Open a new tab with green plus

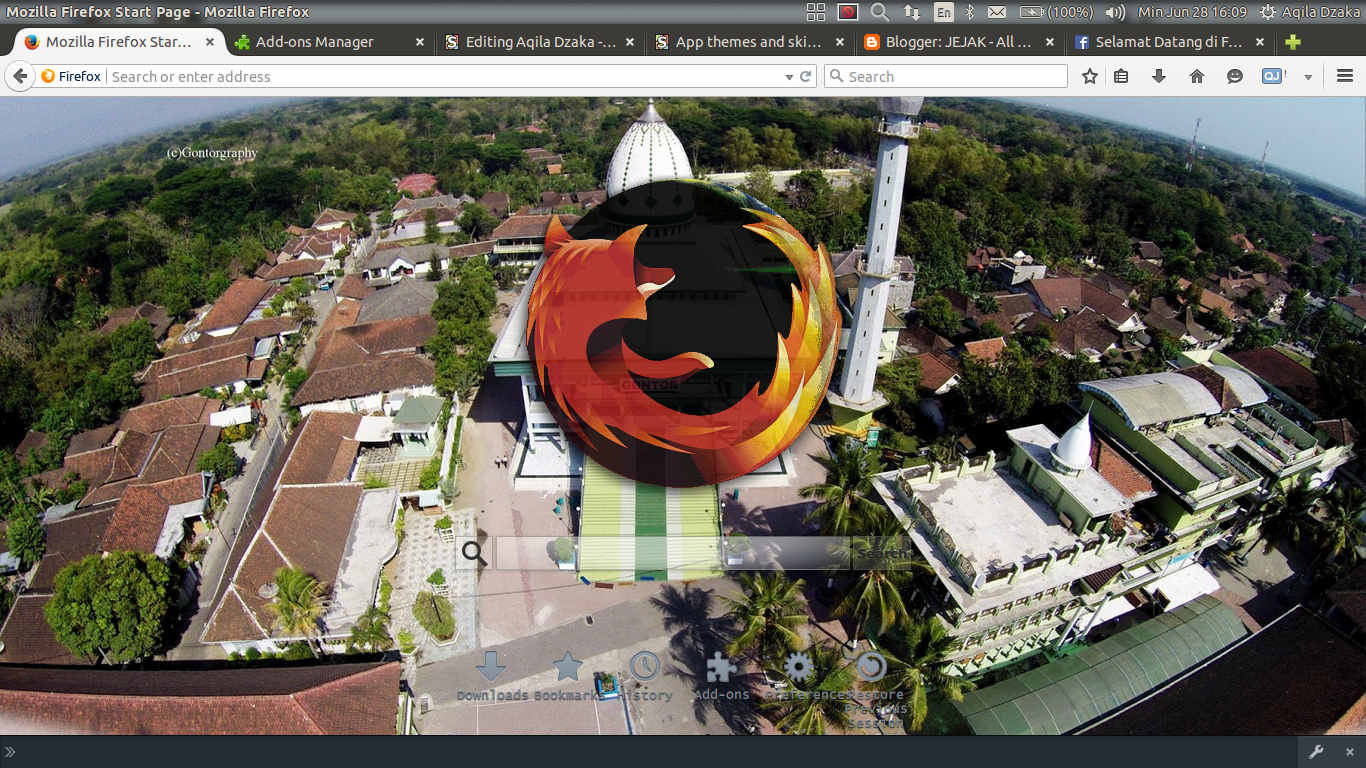1293,42
